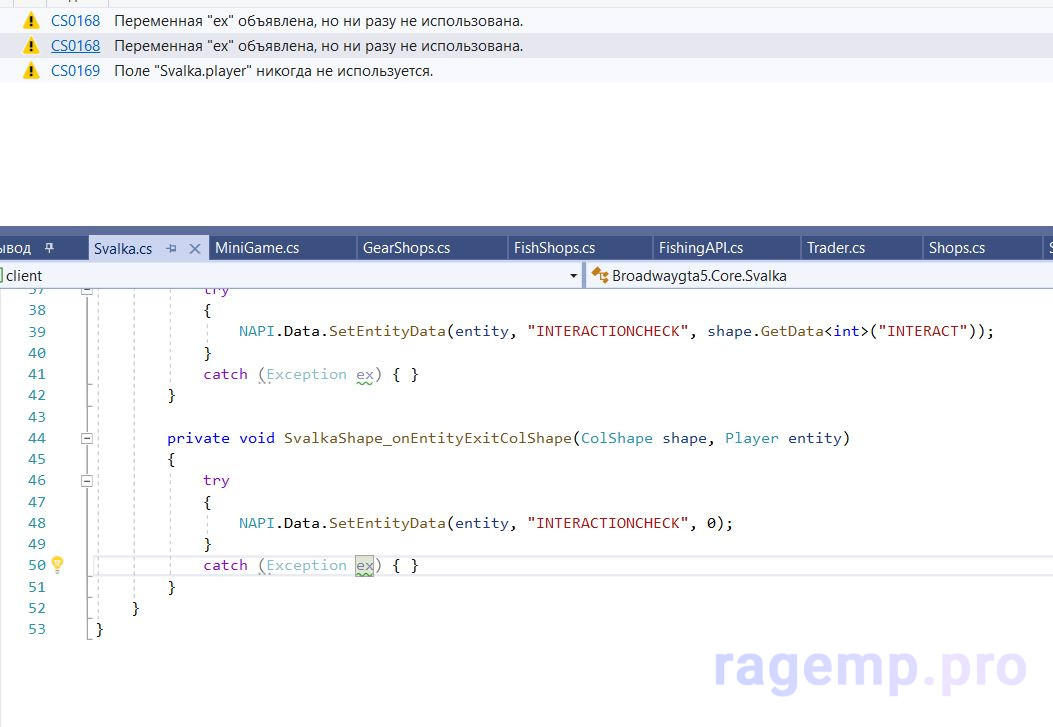Viewport: 1053px width, 727px height.
Task: Click the warning icon of the CS0169 entry
Action: point(31,71)
